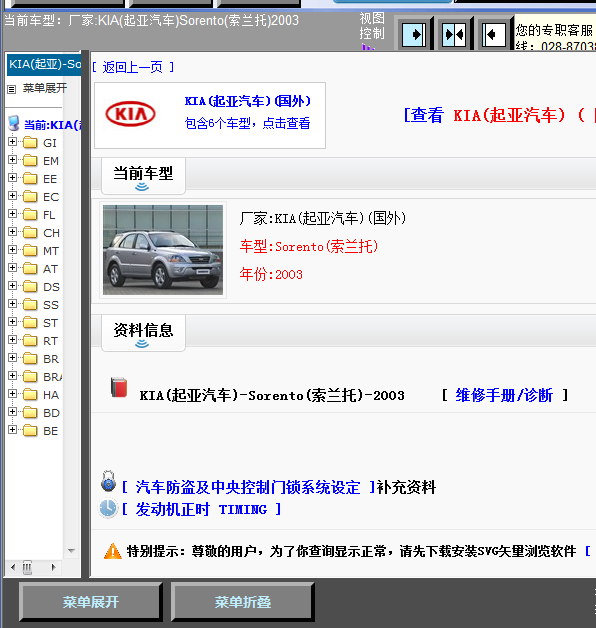596x628 pixels.
Task: Click the 菜单展开 list icon in sidebar
Action: 12,89
